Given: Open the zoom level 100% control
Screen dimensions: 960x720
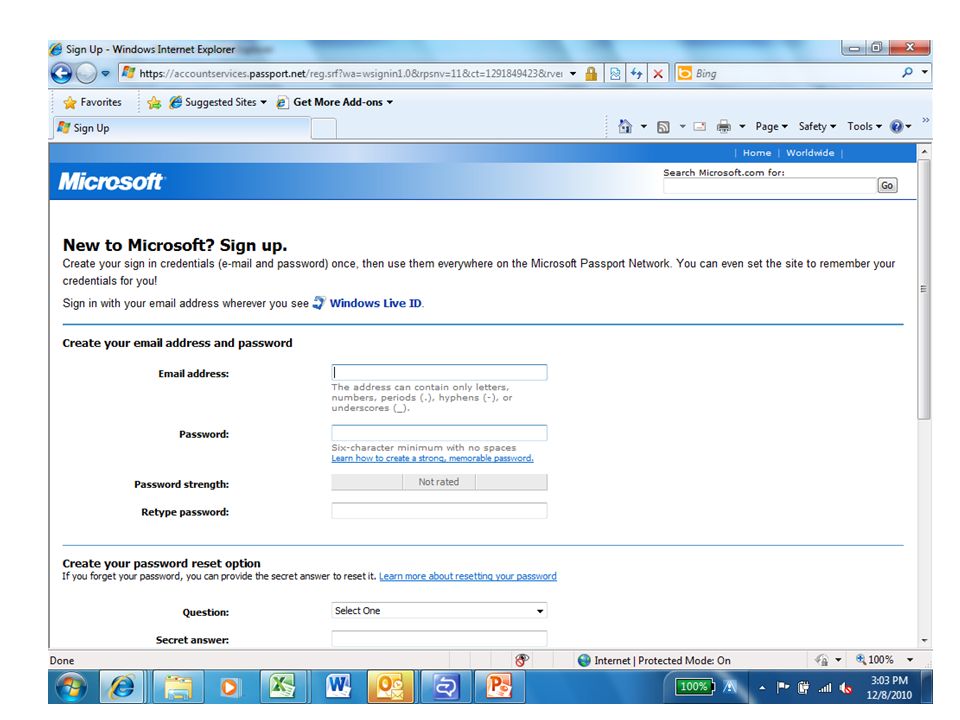Looking at the screenshot, I should click(x=884, y=660).
